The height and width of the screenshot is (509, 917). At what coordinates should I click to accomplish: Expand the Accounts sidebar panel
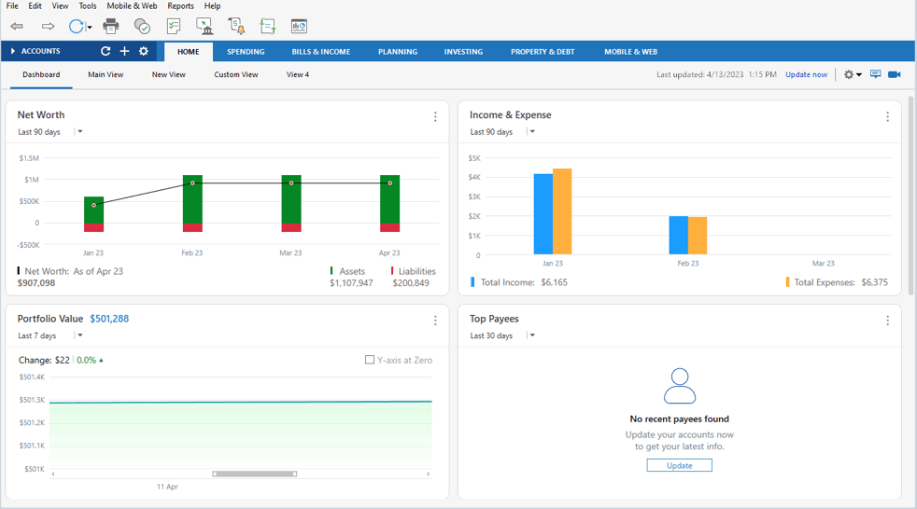pos(12,51)
